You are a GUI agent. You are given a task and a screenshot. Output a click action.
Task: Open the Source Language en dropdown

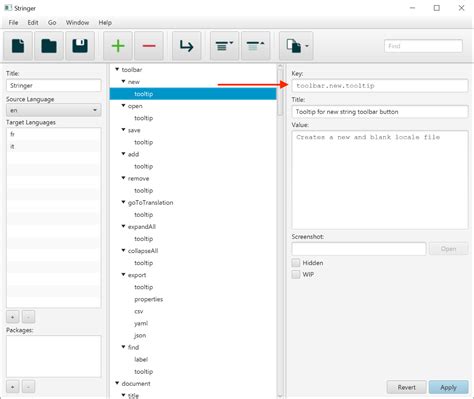(53, 110)
